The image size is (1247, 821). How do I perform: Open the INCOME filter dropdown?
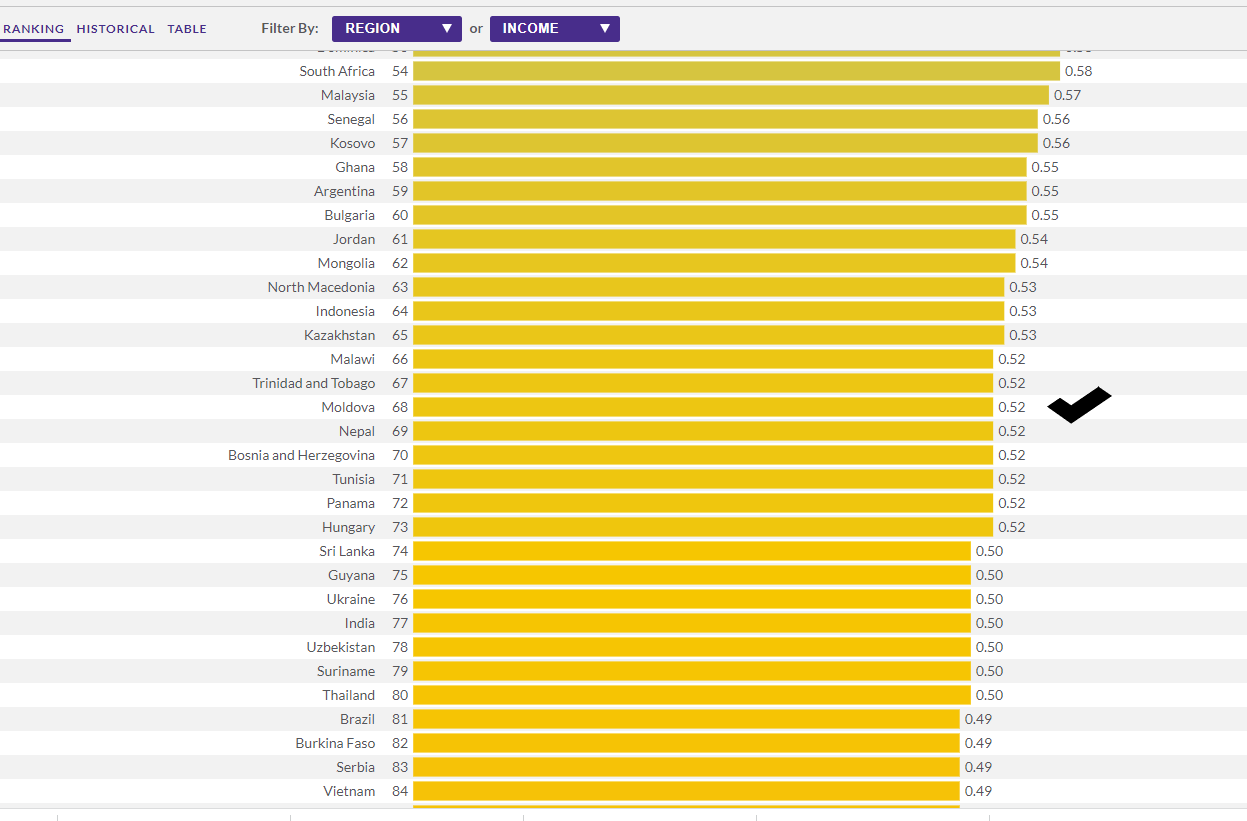click(554, 29)
